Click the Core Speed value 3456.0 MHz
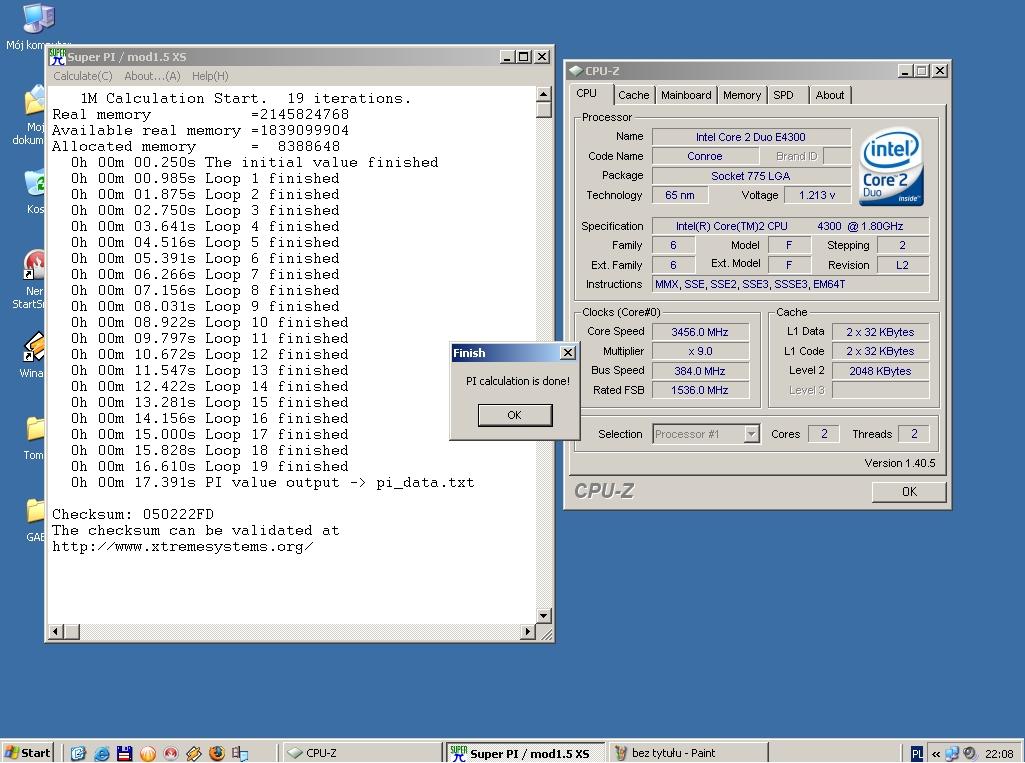 (x=700, y=331)
